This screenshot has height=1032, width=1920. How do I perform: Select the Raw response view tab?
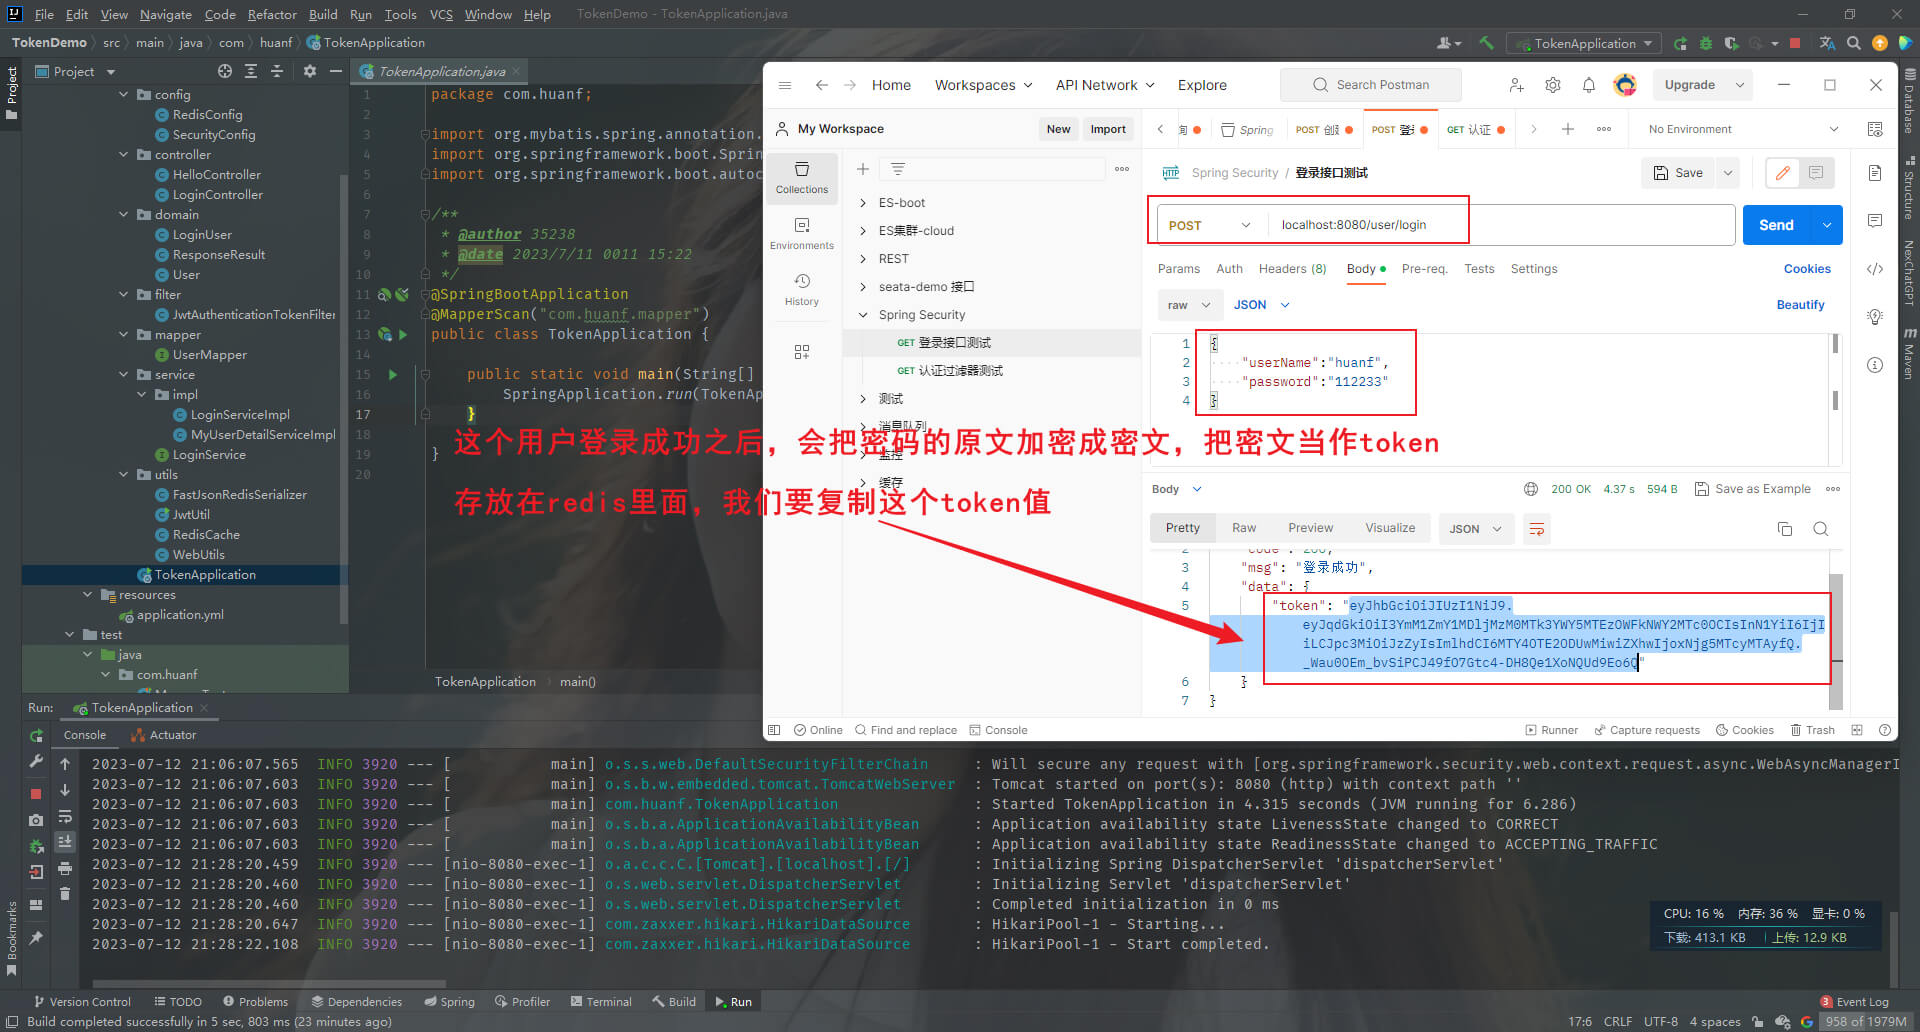coord(1244,528)
